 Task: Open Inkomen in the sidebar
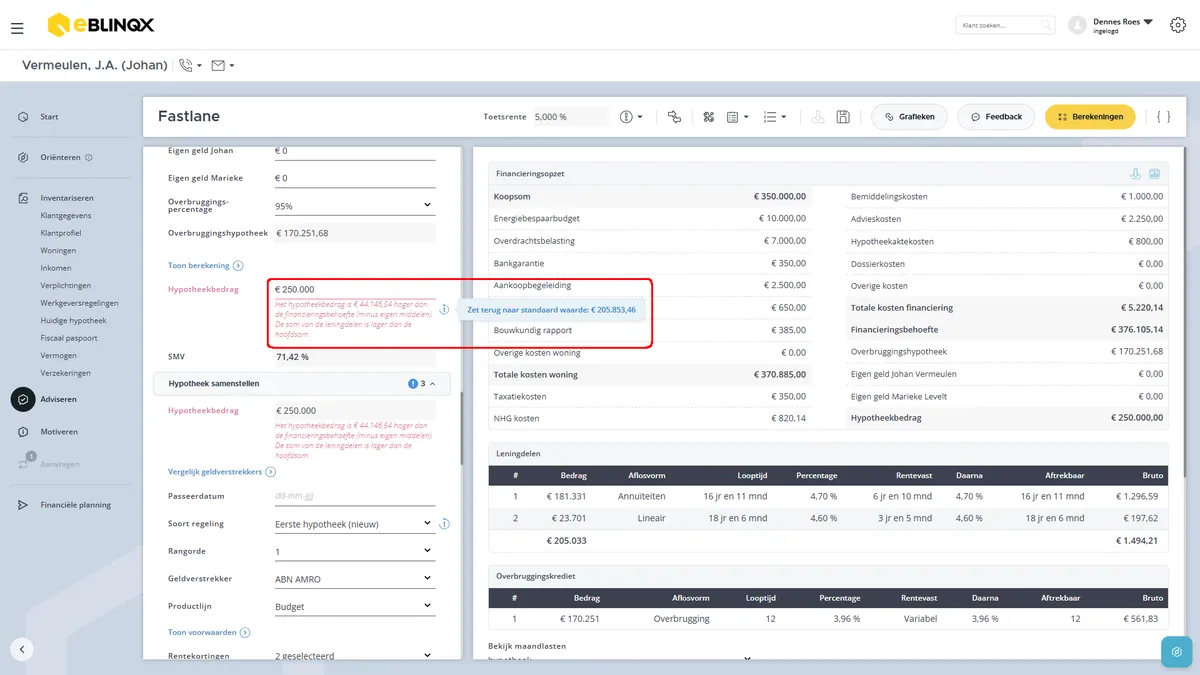click(56, 268)
